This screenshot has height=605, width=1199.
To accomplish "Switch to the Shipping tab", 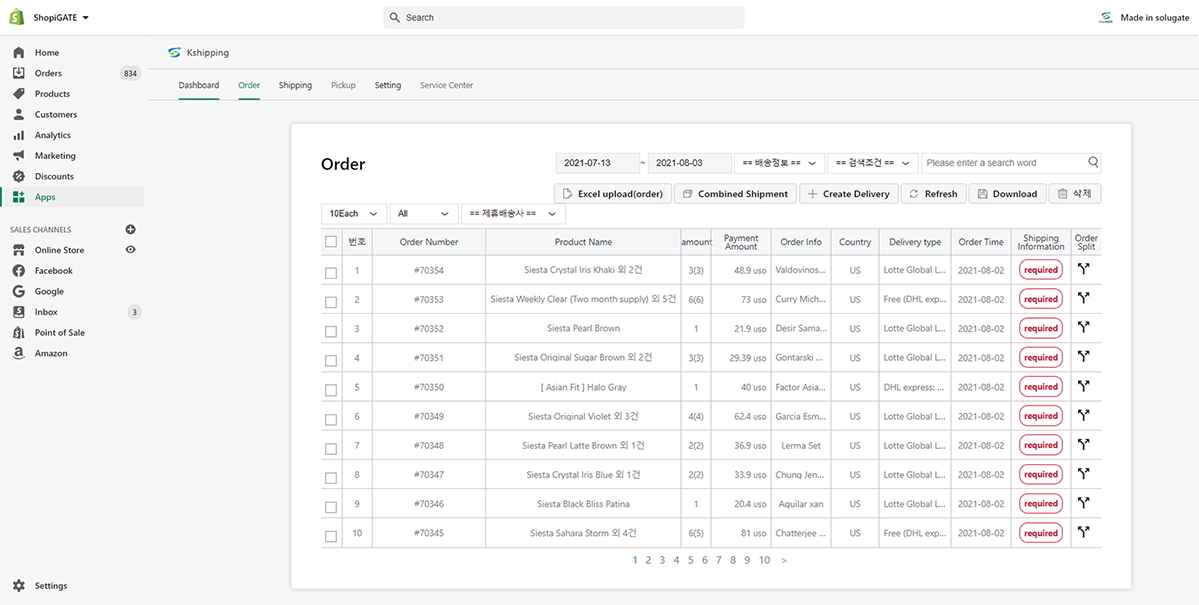I will coord(295,85).
